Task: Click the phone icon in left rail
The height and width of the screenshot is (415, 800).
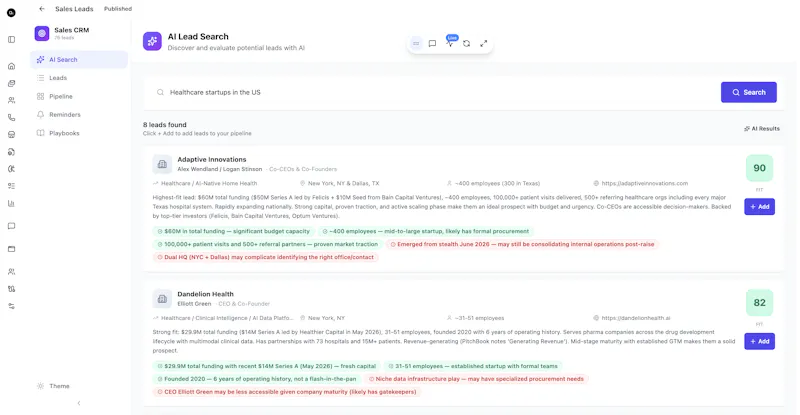Action: tap(11, 117)
